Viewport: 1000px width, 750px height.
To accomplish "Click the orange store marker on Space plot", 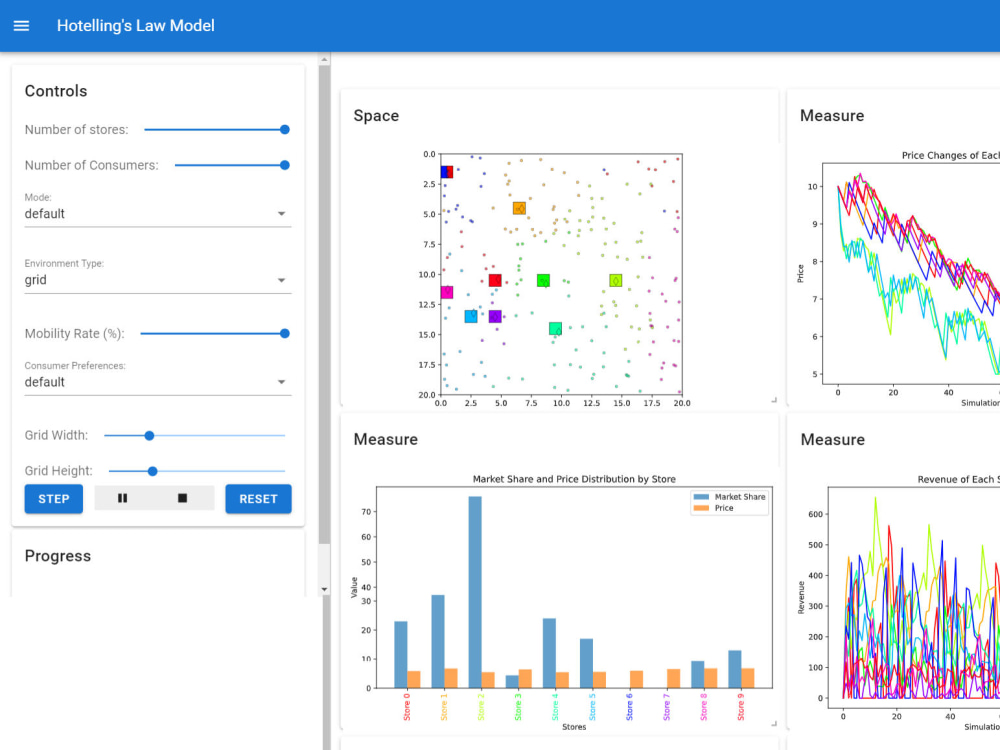I will pos(519,209).
